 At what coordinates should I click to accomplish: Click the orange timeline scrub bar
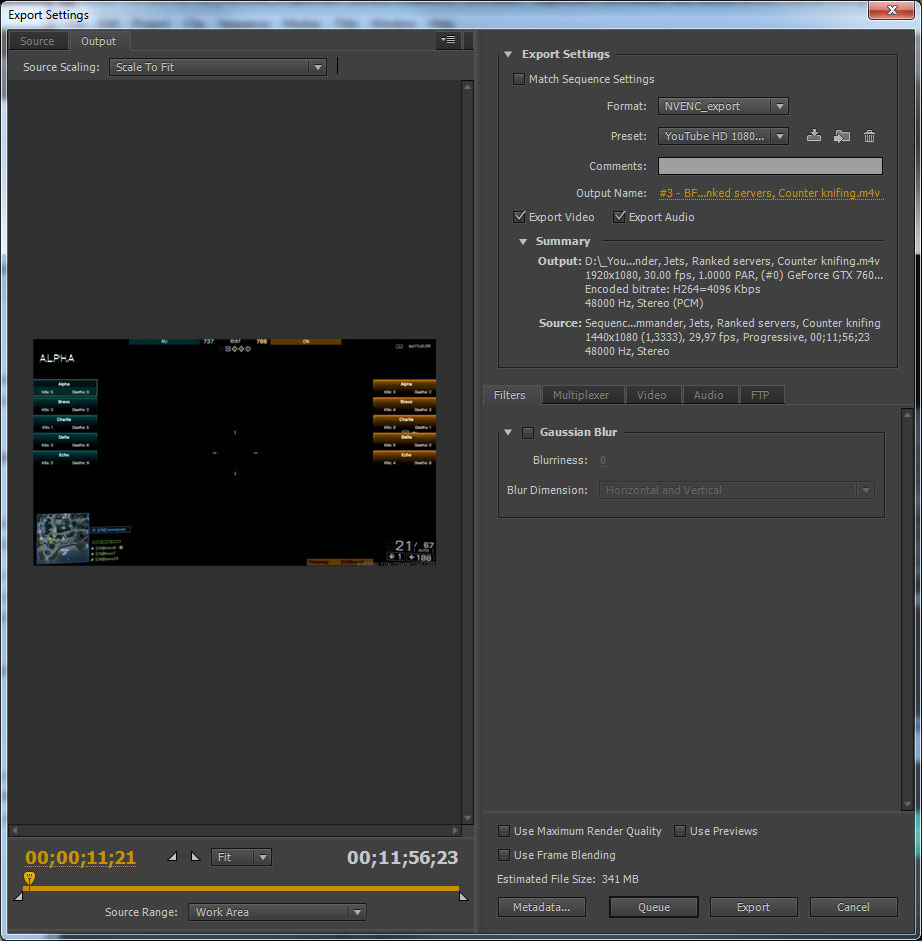pos(241,888)
